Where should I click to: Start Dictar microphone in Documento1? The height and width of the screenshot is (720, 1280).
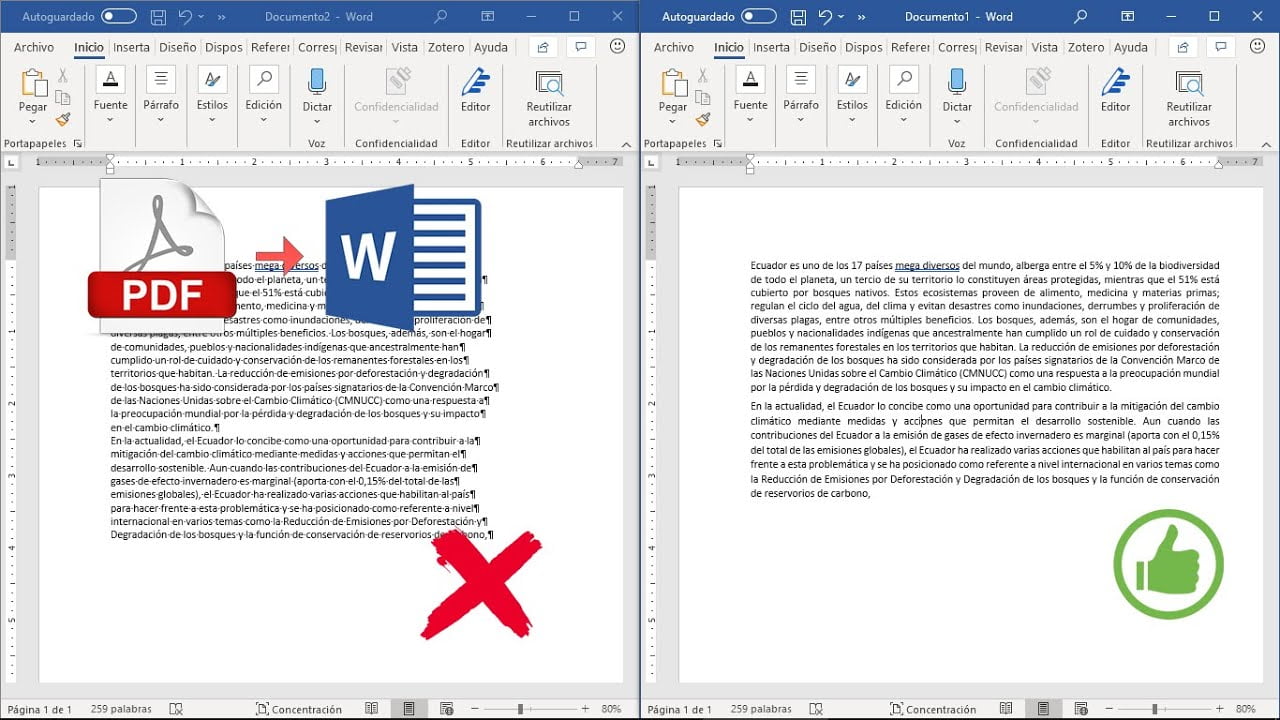(957, 83)
